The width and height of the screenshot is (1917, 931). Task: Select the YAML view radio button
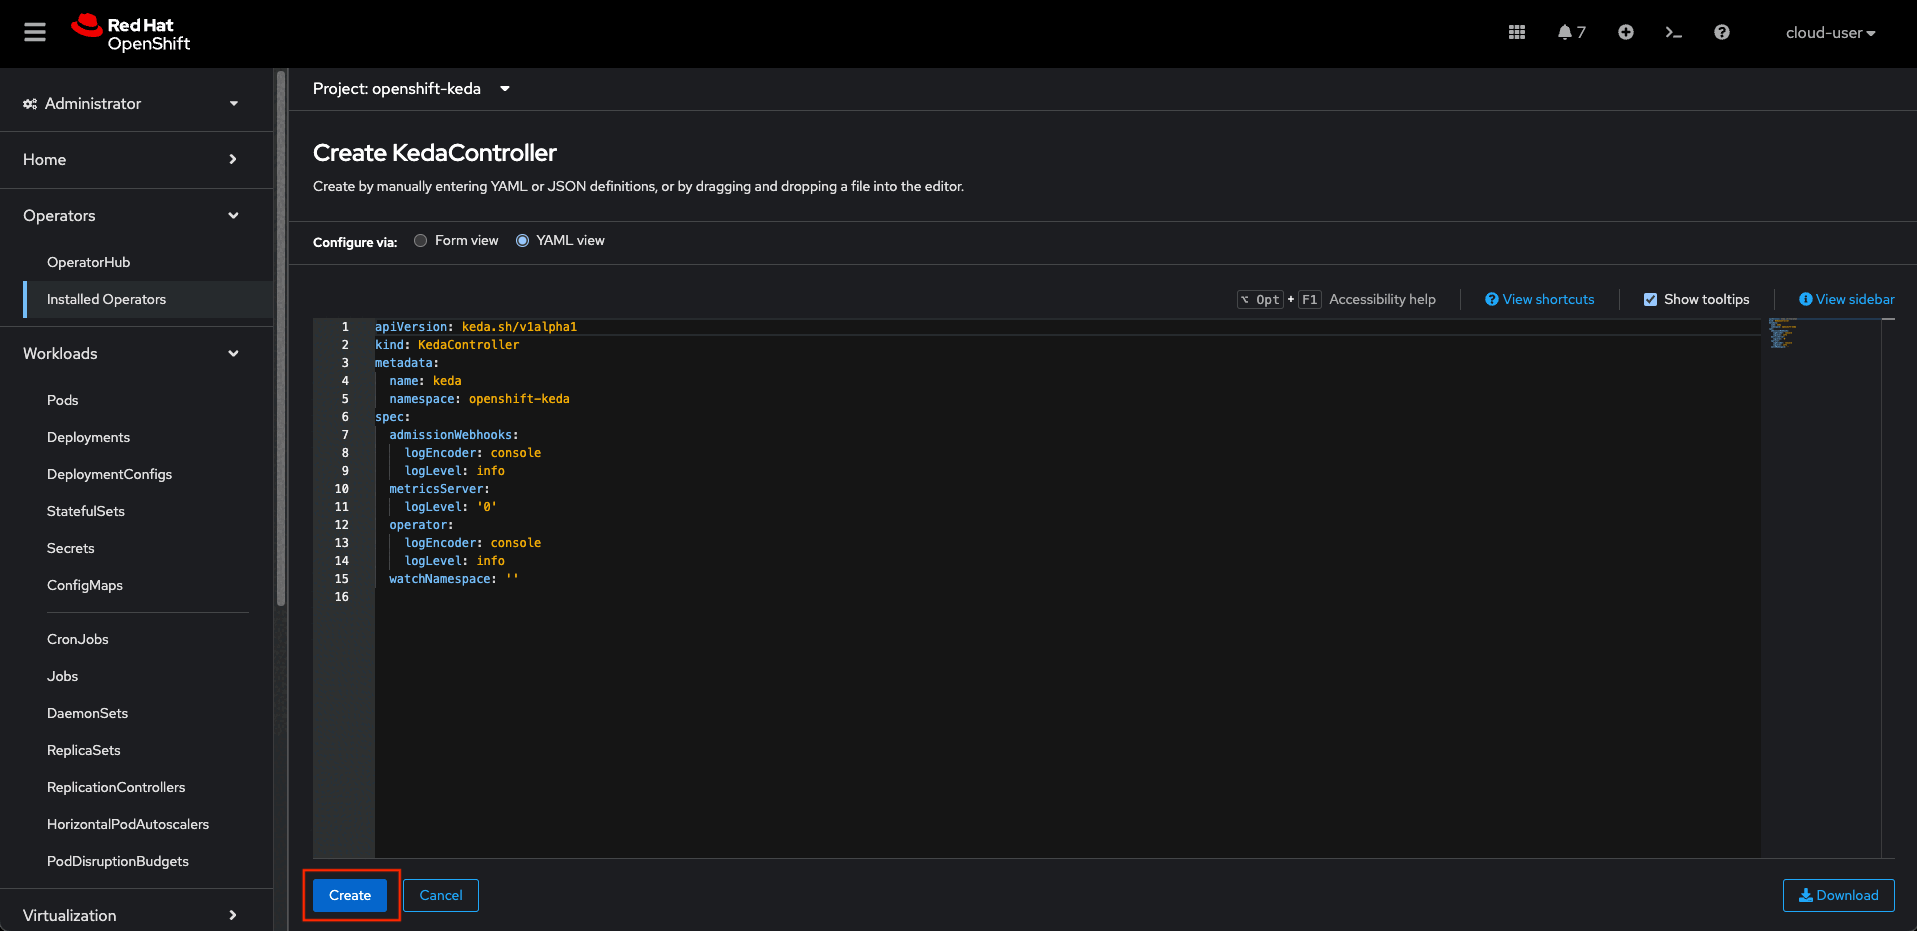[x=522, y=241]
